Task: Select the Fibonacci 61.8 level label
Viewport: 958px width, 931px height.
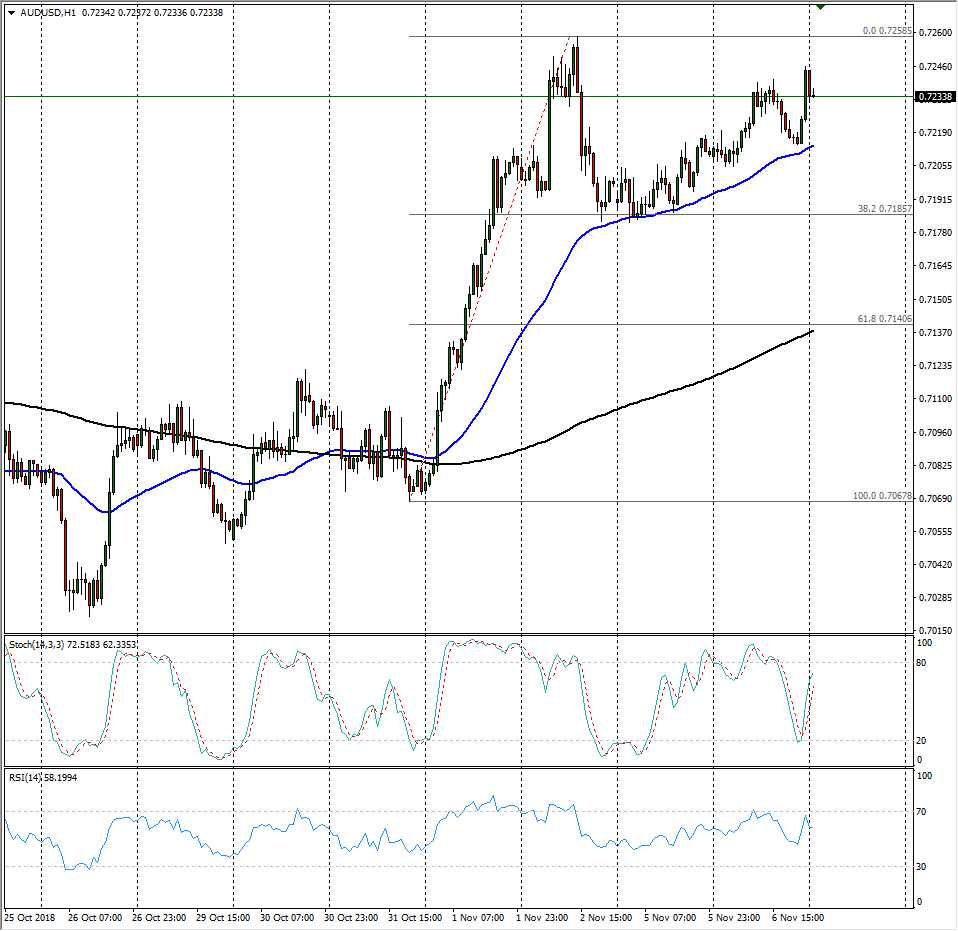Action: pyautogui.click(x=884, y=319)
